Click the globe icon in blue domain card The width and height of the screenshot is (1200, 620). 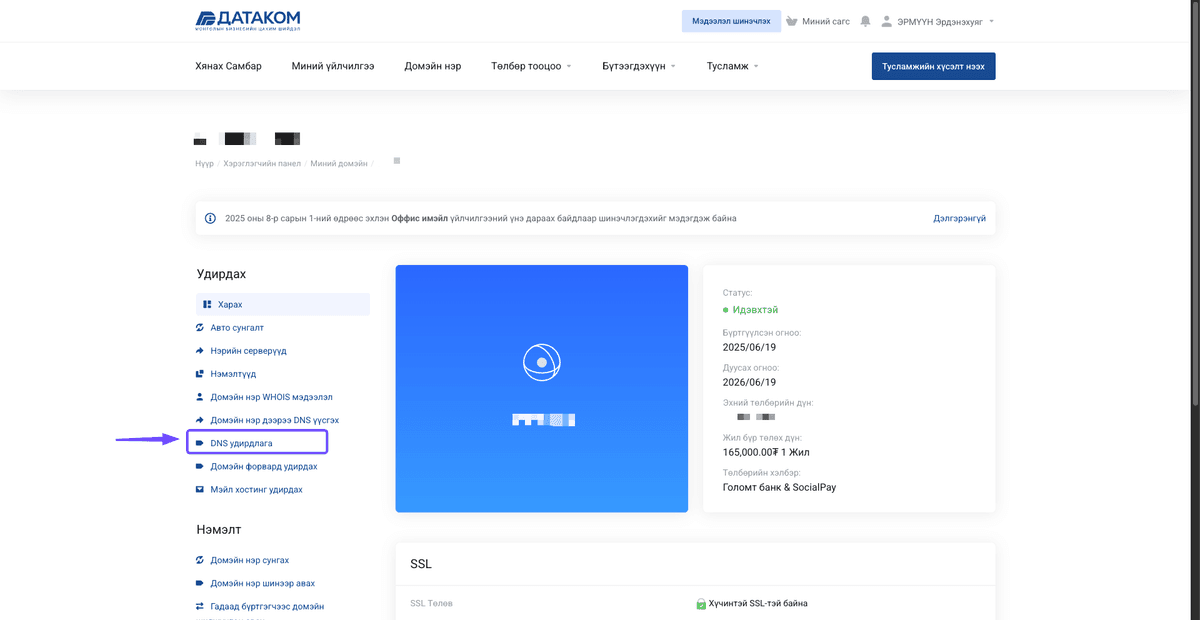541,362
